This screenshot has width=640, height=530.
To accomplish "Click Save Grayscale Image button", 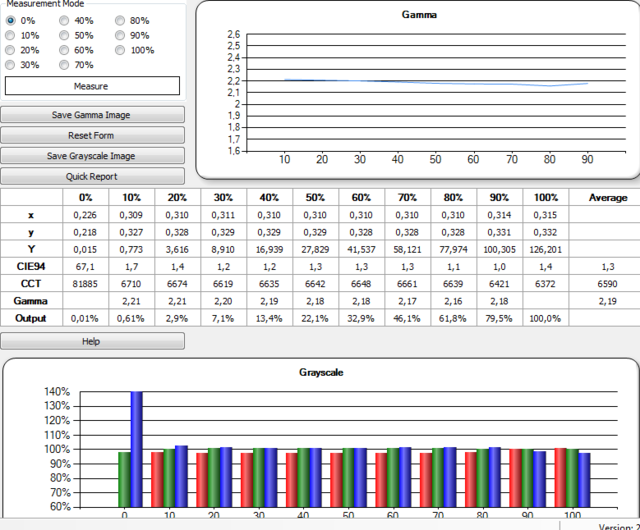I will click(92, 156).
